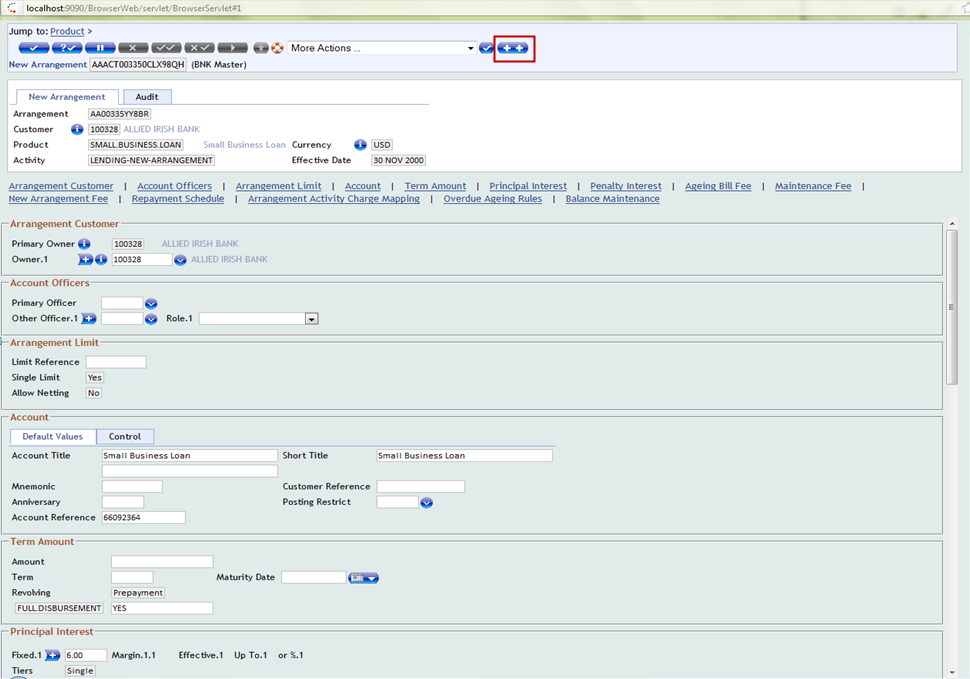Add a Fixed.1 interest rate row
Image resolution: width=970 pixels, height=679 pixels.
pos(53,655)
